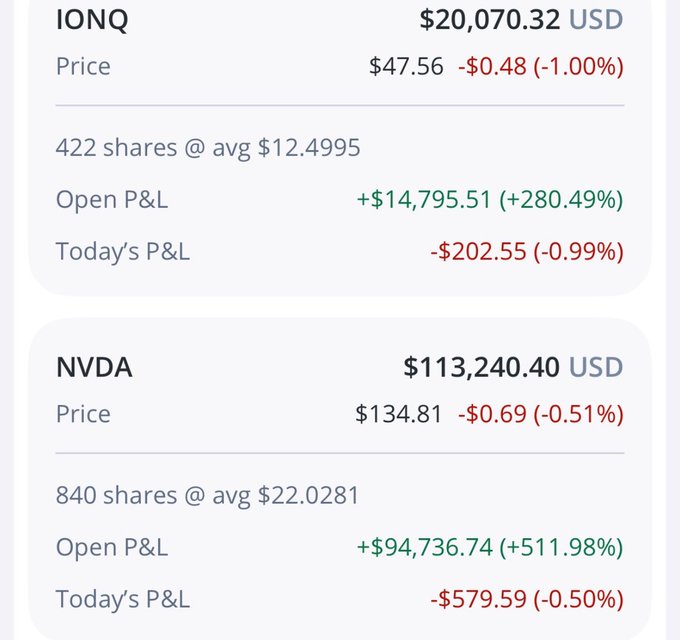This screenshot has width=680, height=640.
Task: Select the 840 shares average cost line
Action: (x=208, y=495)
